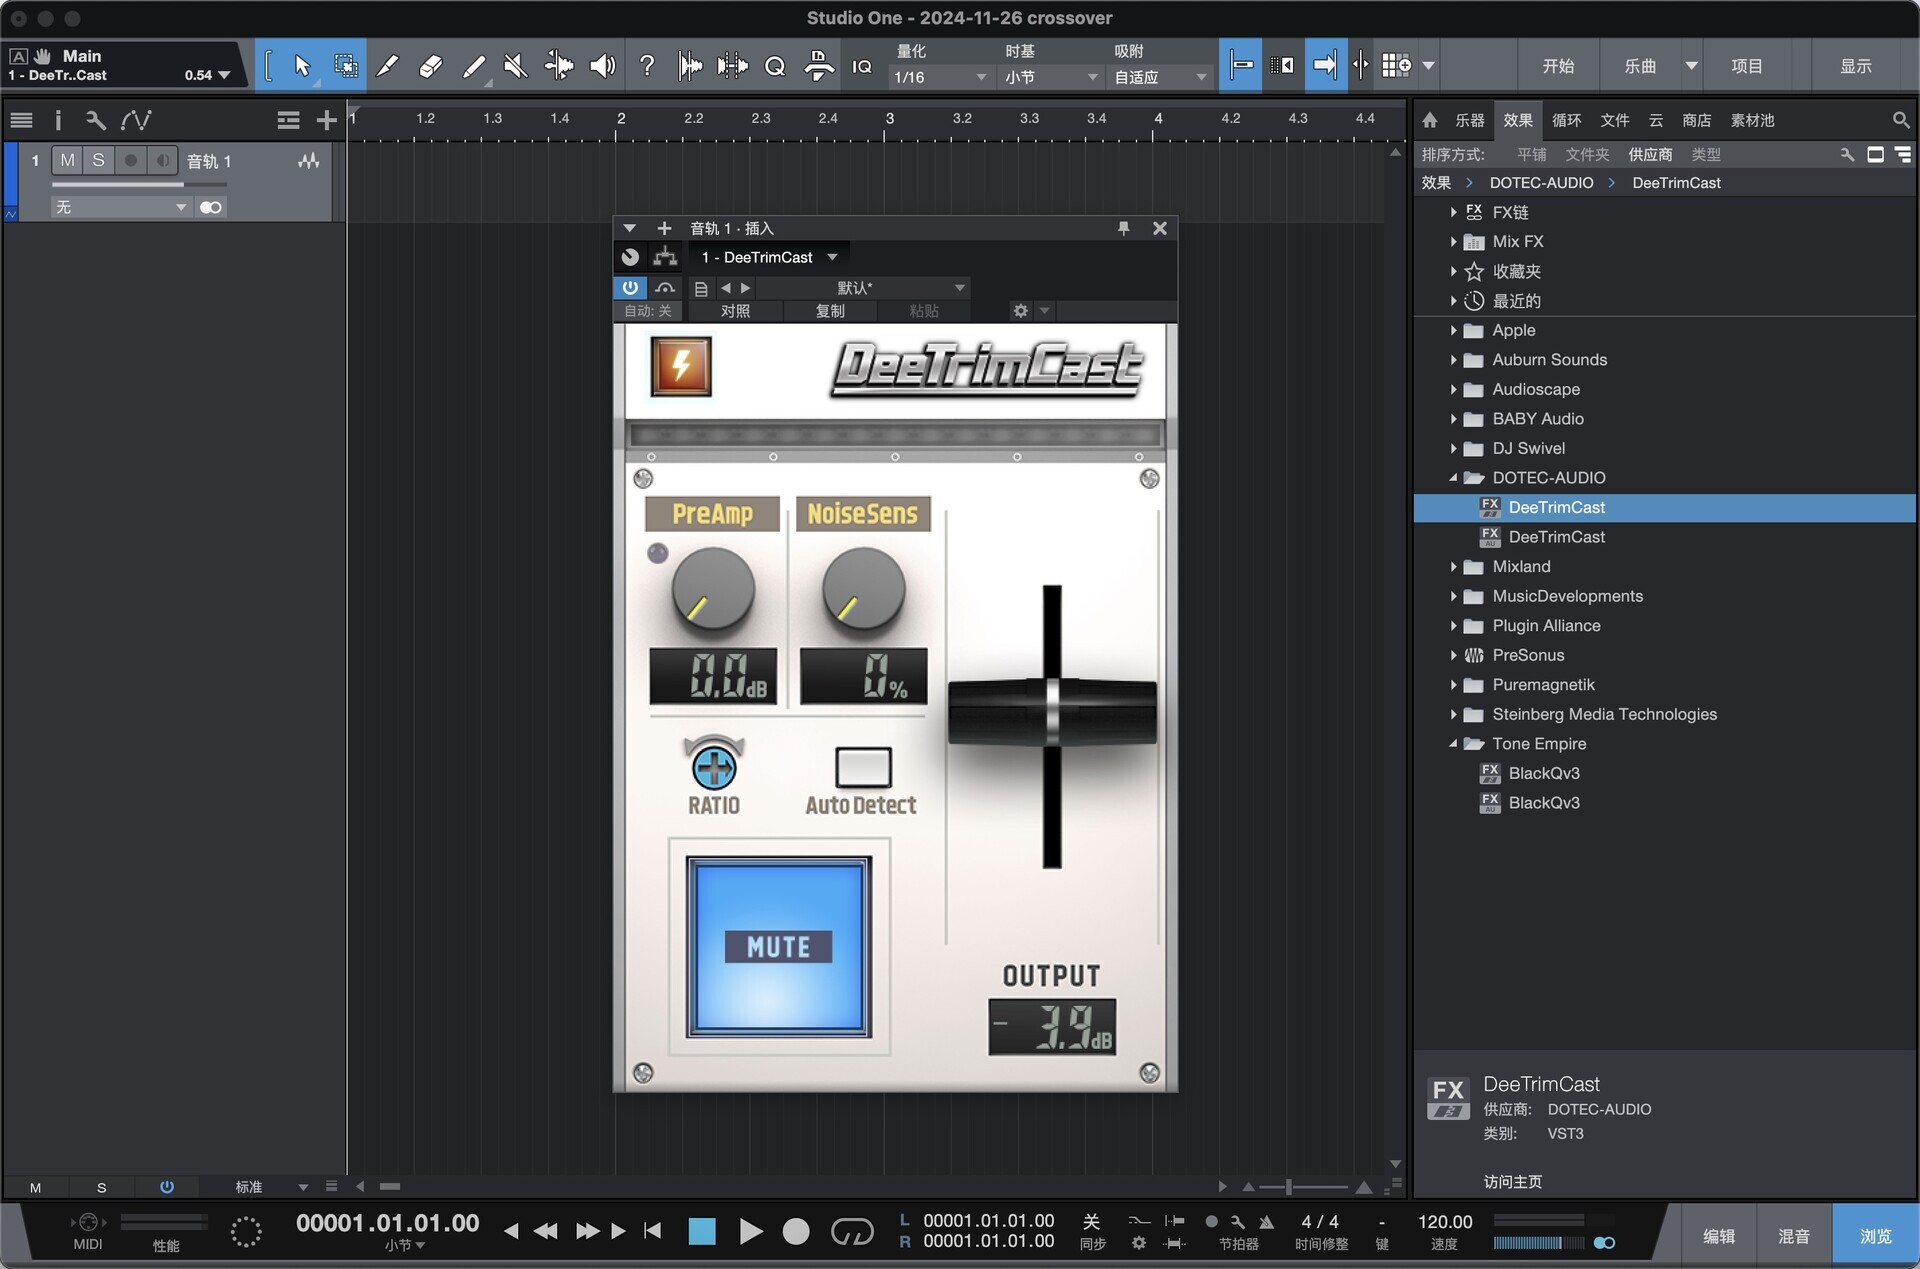This screenshot has height=1269, width=1920.
Task: Open the 混音 mixer view
Action: [1793, 1236]
